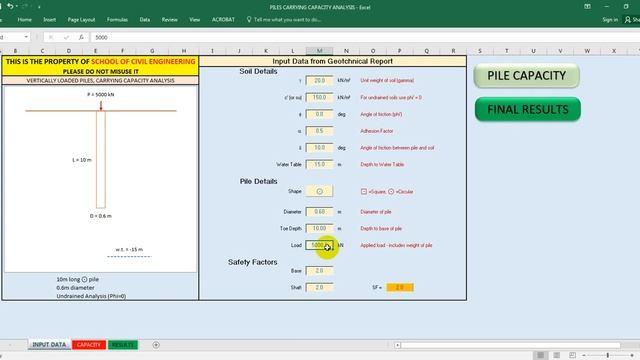
Task: Select column M header
Action: pos(319,51)
